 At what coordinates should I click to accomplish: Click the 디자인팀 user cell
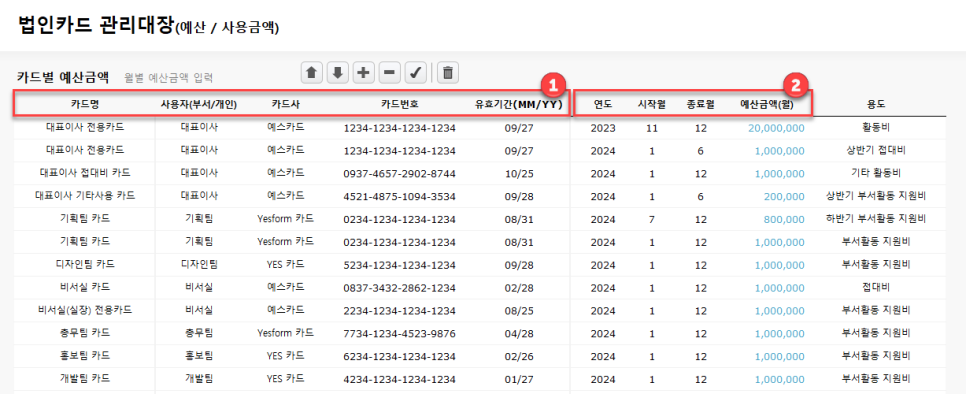click(199, 265)
